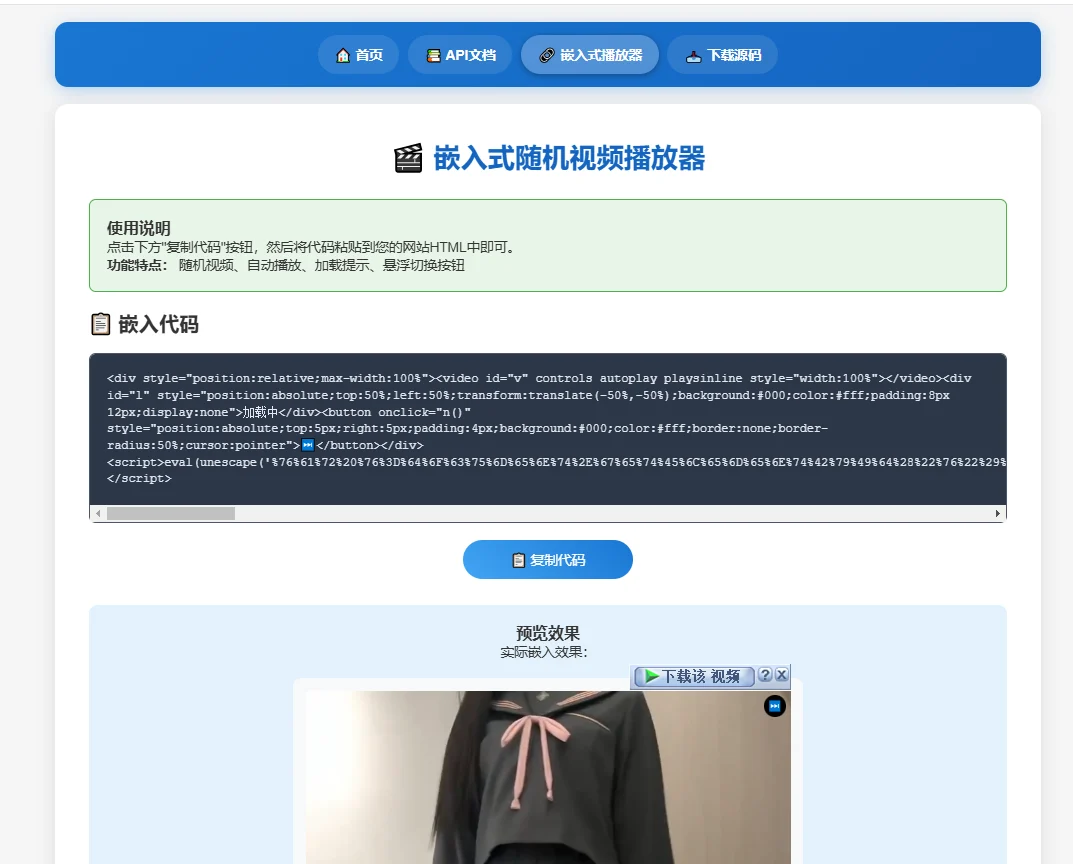Click the clapperboard icon in the page title
The width and height of the screenshot is (1073, 864).
[408, 159]
